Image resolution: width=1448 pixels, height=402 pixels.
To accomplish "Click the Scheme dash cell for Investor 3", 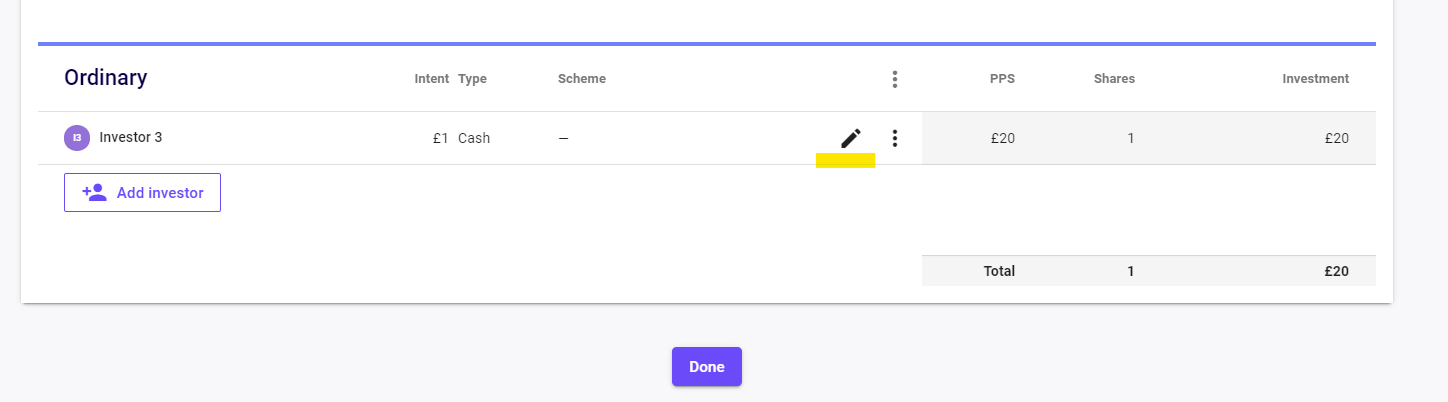I will (x=563, y=139).
